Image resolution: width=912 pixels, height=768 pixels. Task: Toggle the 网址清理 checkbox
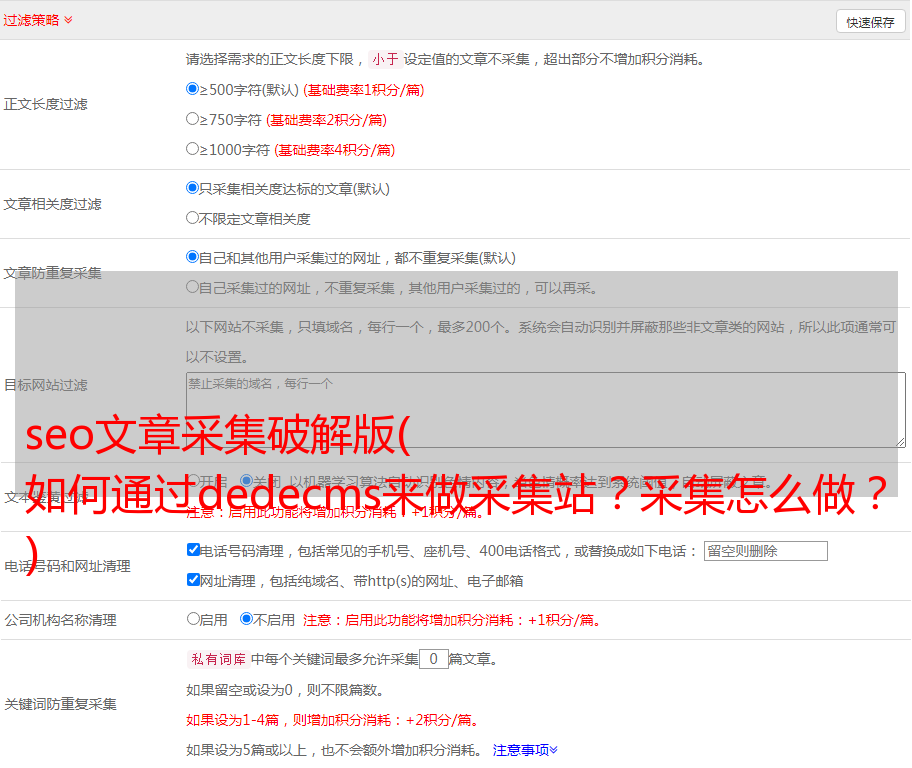click(193, 579)
